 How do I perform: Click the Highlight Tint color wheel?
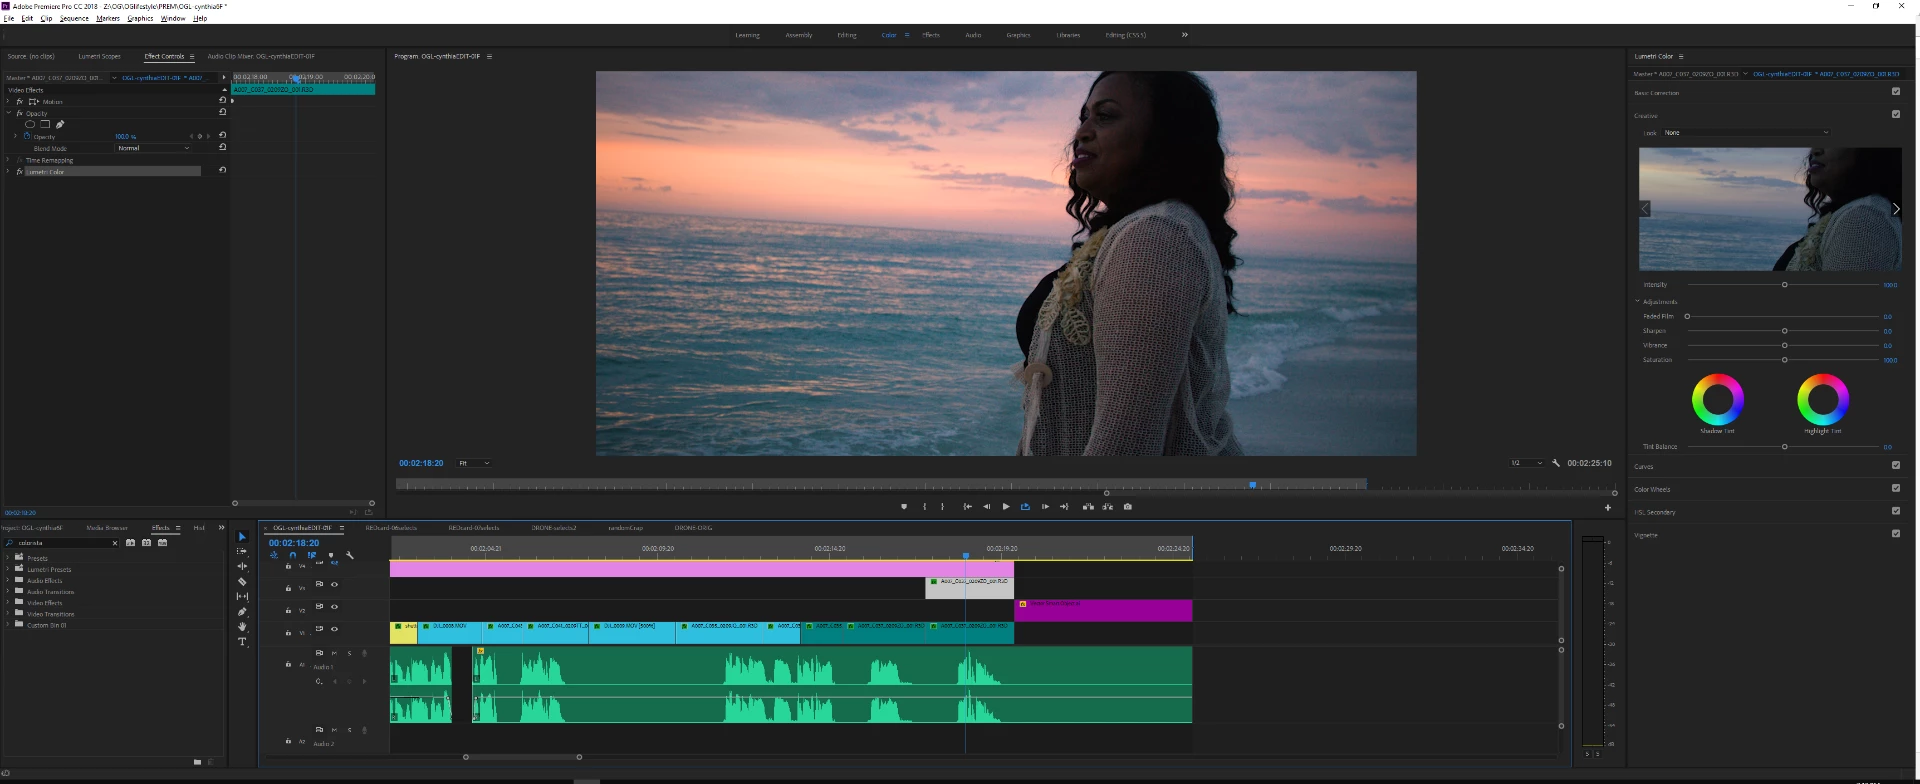[x=1823, y=399]
